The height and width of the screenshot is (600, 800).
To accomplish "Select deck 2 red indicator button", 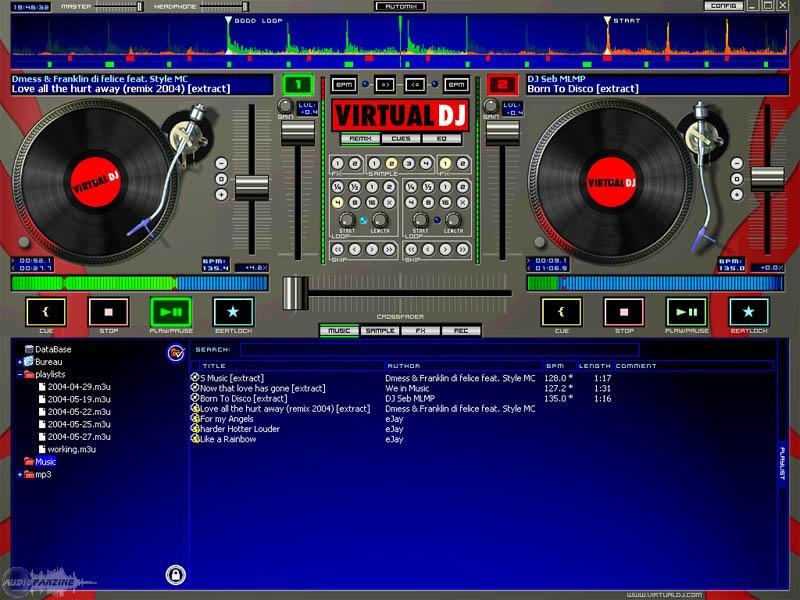I will click(x=503, y=85).
